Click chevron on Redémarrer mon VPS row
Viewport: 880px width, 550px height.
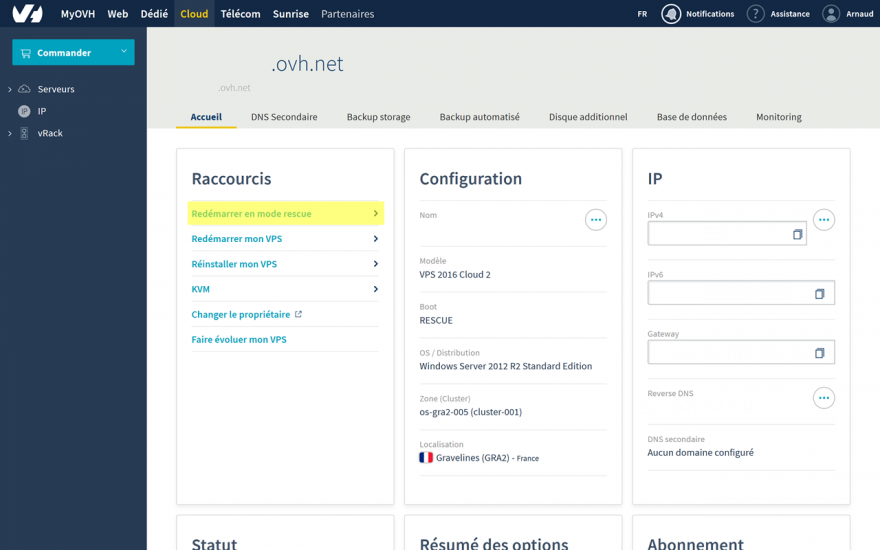(x=375, y=239)
